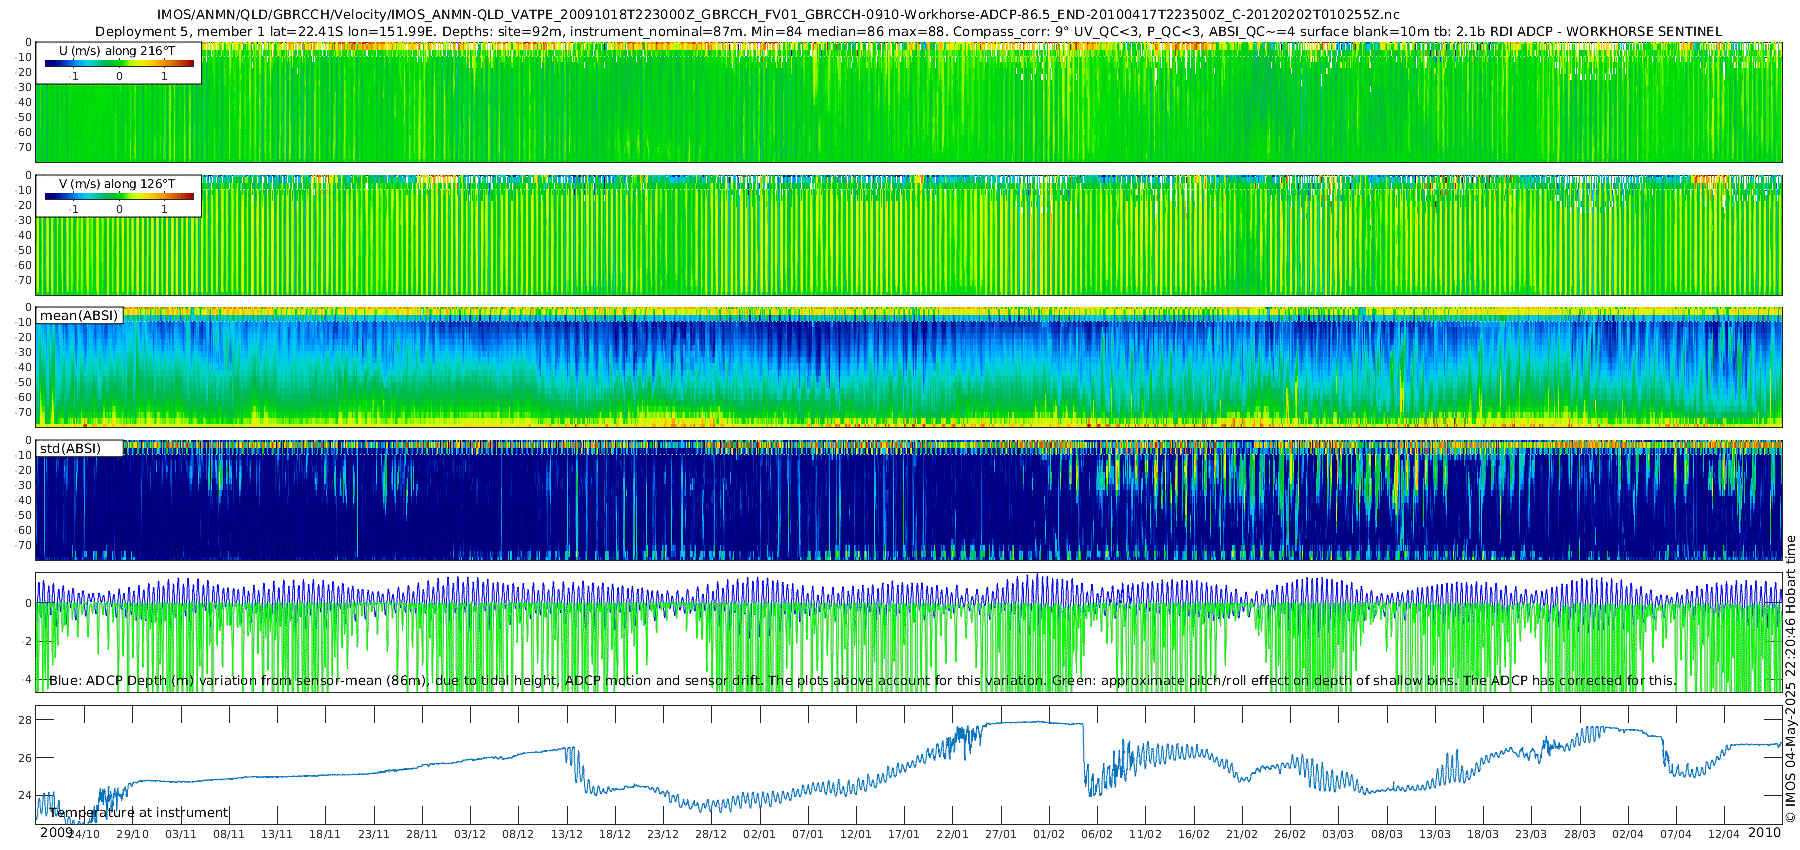The image size is (1800, 850).
Task: Click the 'U (m/s) along 216°T' legend title
Action: click(x=118, y=50)
